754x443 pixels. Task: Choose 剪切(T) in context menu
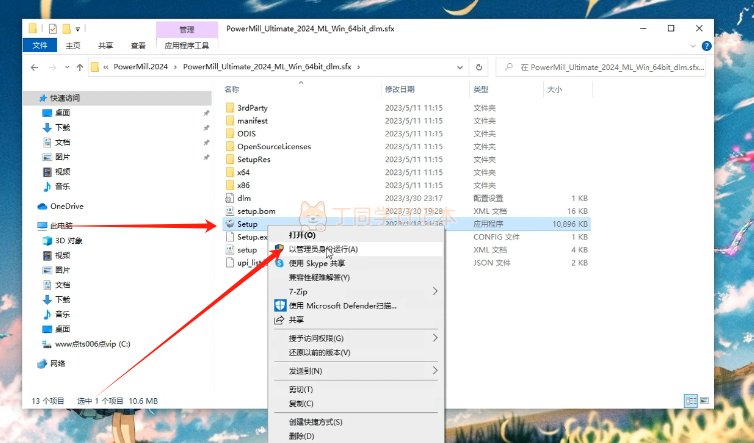[x=301, y=390]
